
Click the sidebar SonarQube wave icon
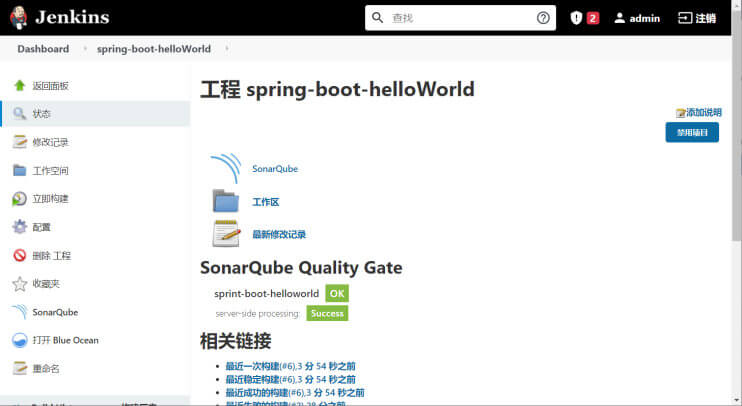[x=19, y=312]
